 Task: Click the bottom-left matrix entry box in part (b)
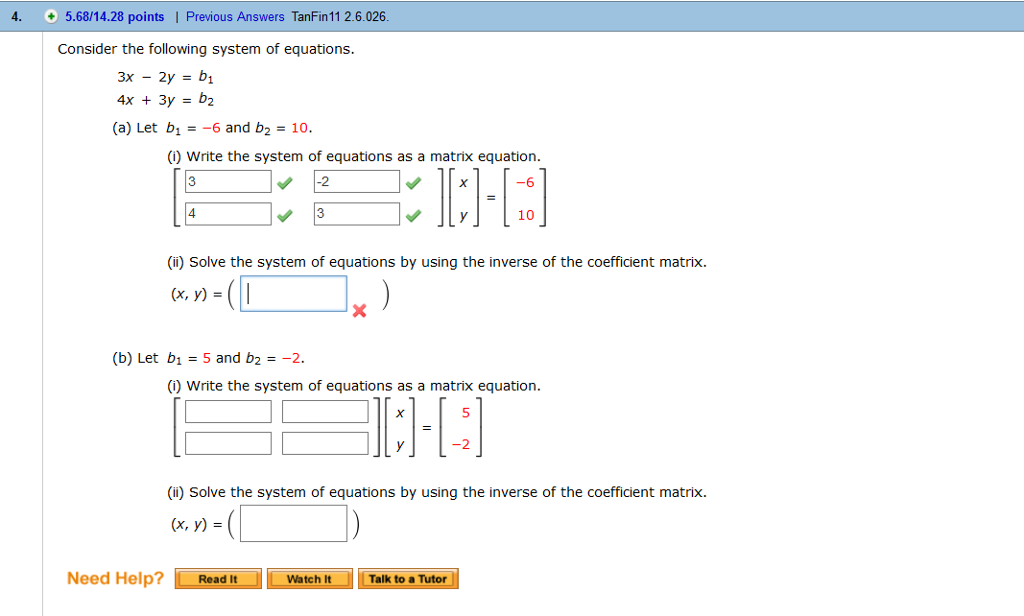pos(227,442)
